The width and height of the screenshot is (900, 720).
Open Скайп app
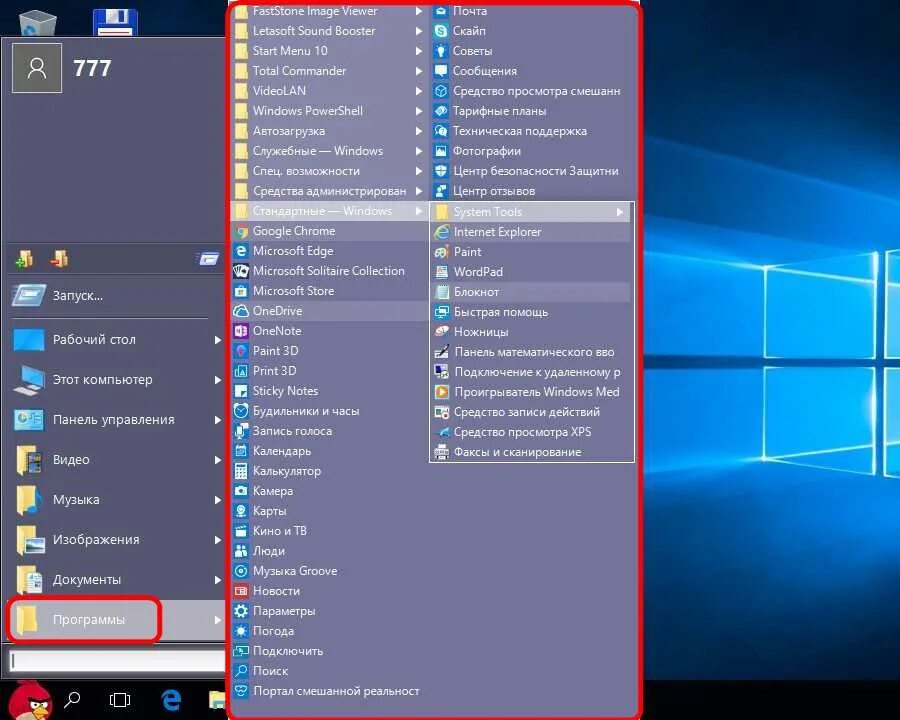point(531,31)
